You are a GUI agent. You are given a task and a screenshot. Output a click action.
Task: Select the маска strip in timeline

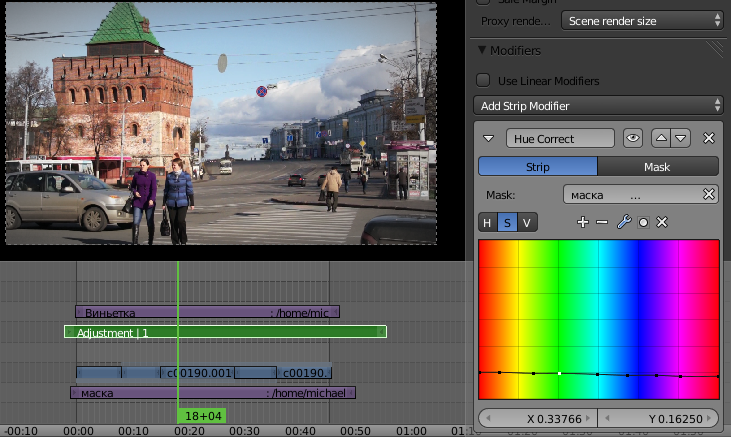click(213, 393)
